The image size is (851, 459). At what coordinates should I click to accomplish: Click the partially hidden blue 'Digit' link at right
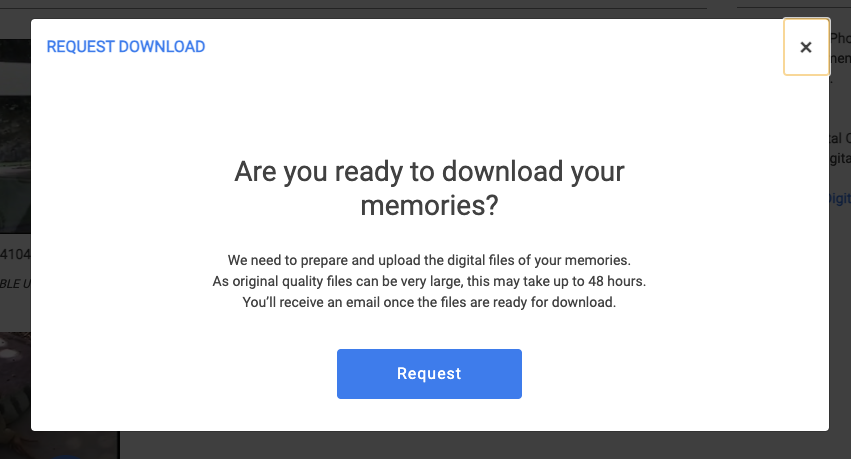[840, 199]
